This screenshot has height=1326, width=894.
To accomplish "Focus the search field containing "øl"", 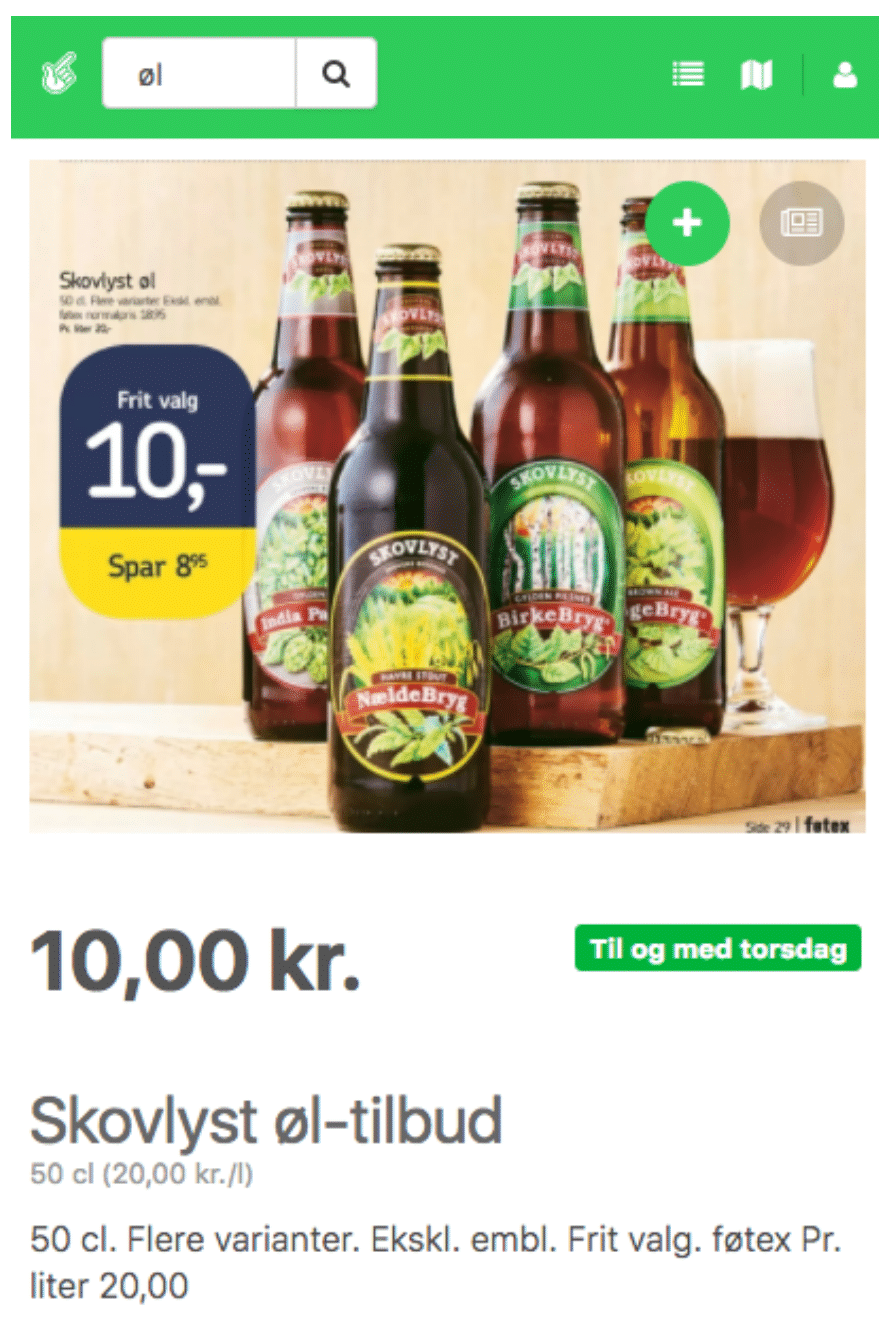I will click(x=199, y=73).
